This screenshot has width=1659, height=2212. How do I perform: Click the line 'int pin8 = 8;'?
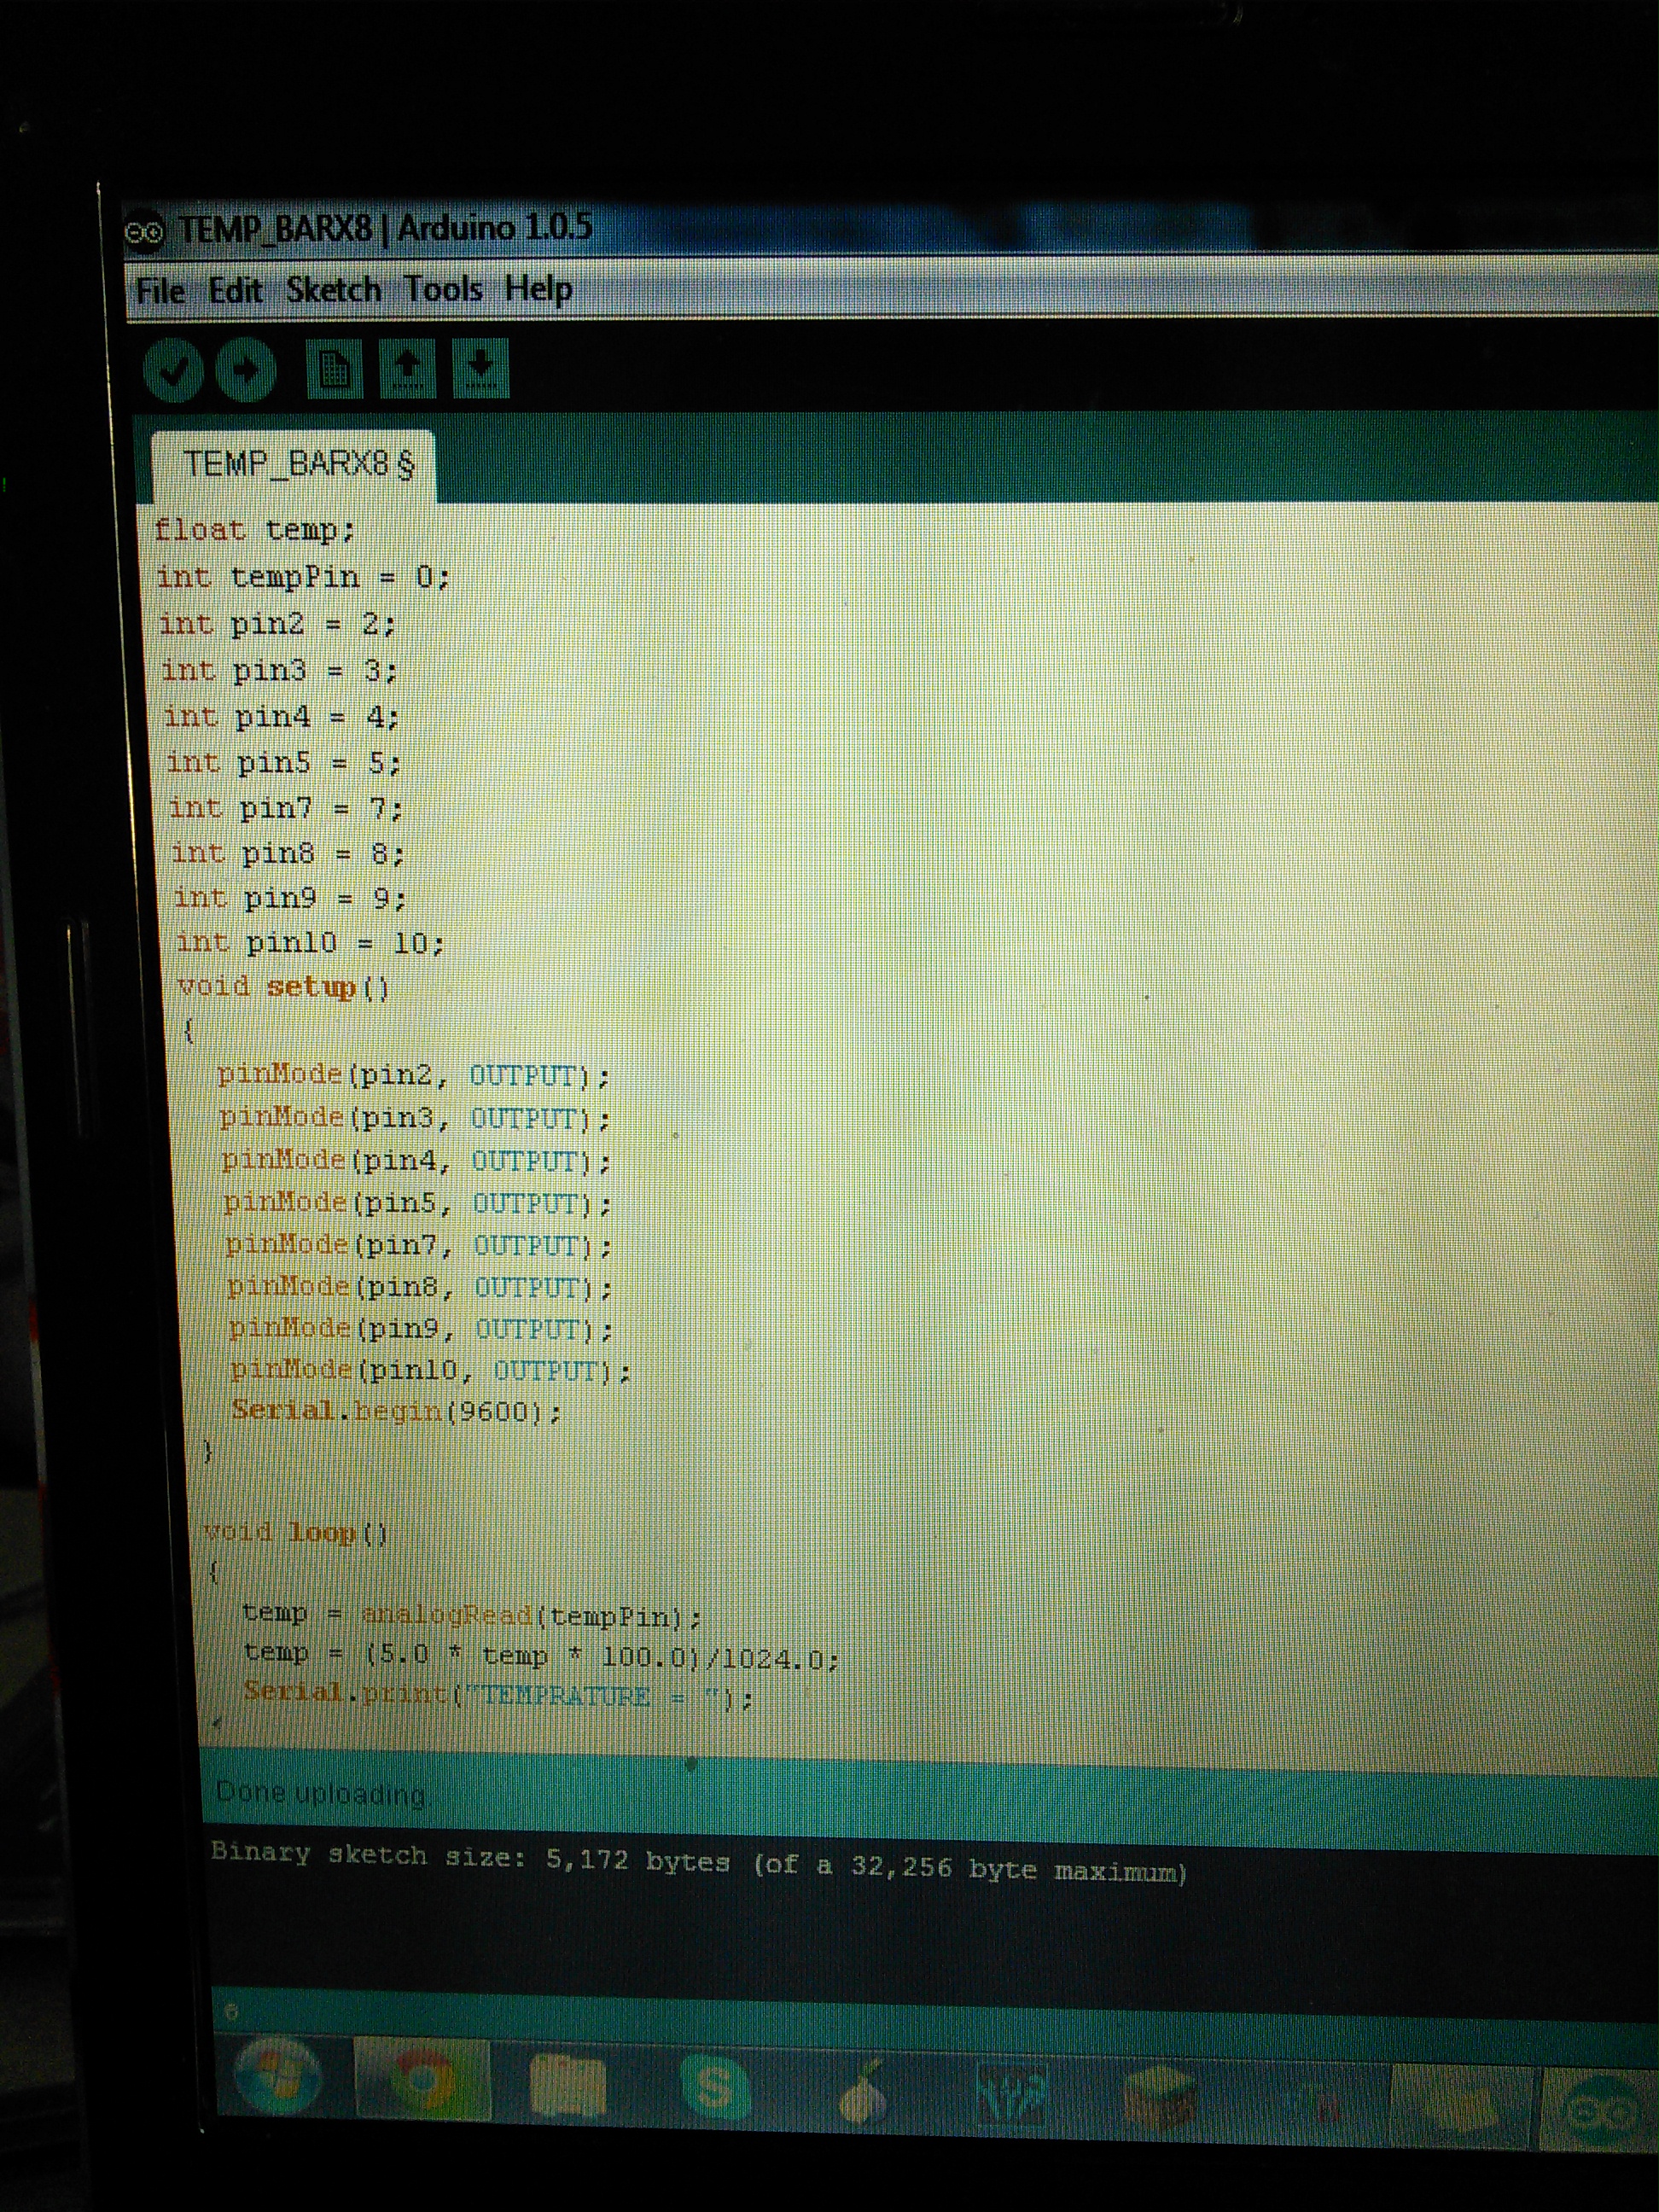(x=289, y=853)
